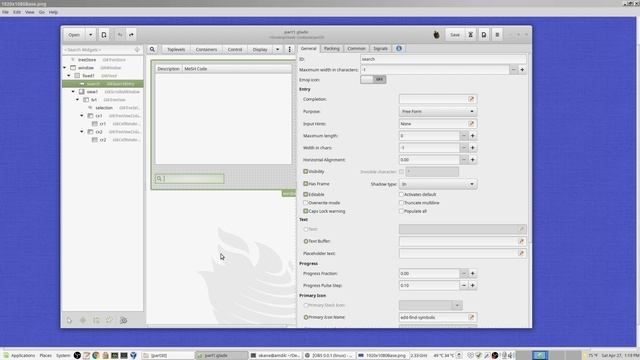Image resolution: width=640 pixels, height=360 pixels.
Task: Toggle the Visibility checkbox
Action: point(305,171)
